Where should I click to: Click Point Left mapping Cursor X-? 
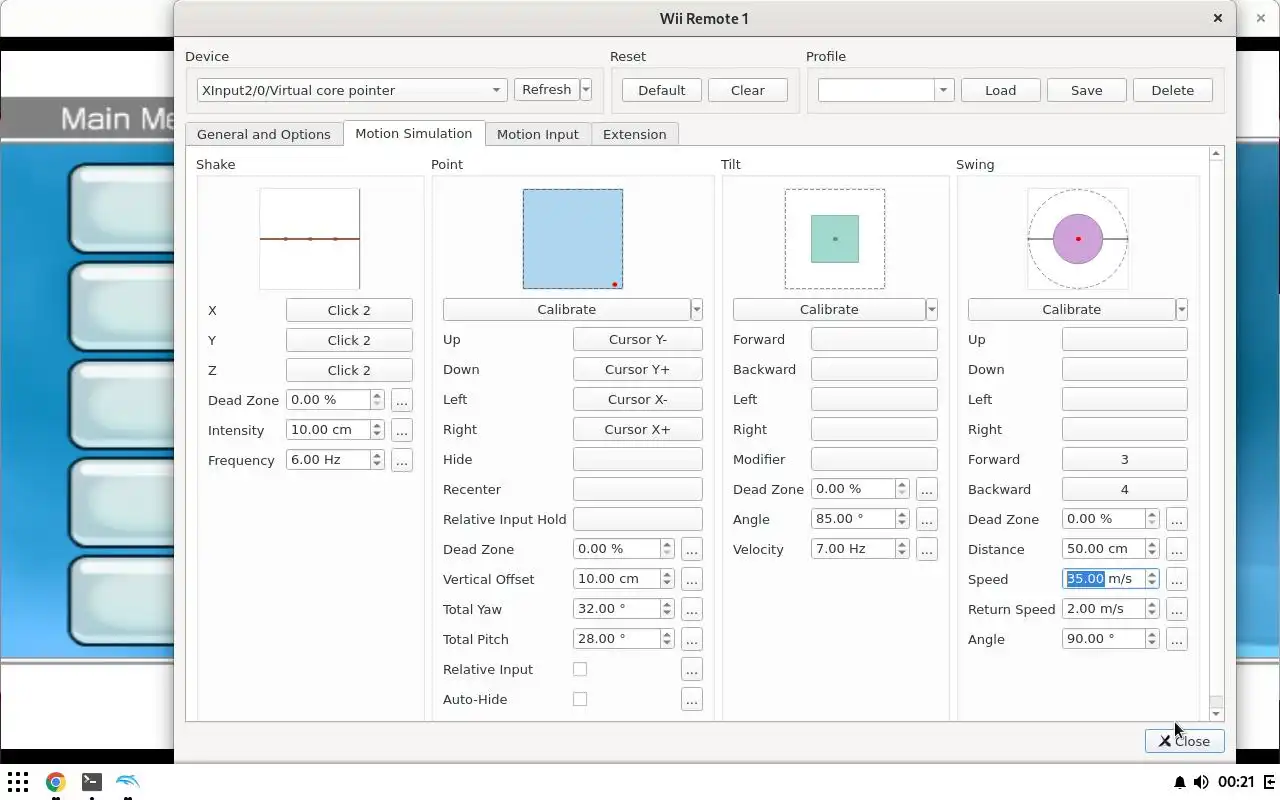click(638, 399)
